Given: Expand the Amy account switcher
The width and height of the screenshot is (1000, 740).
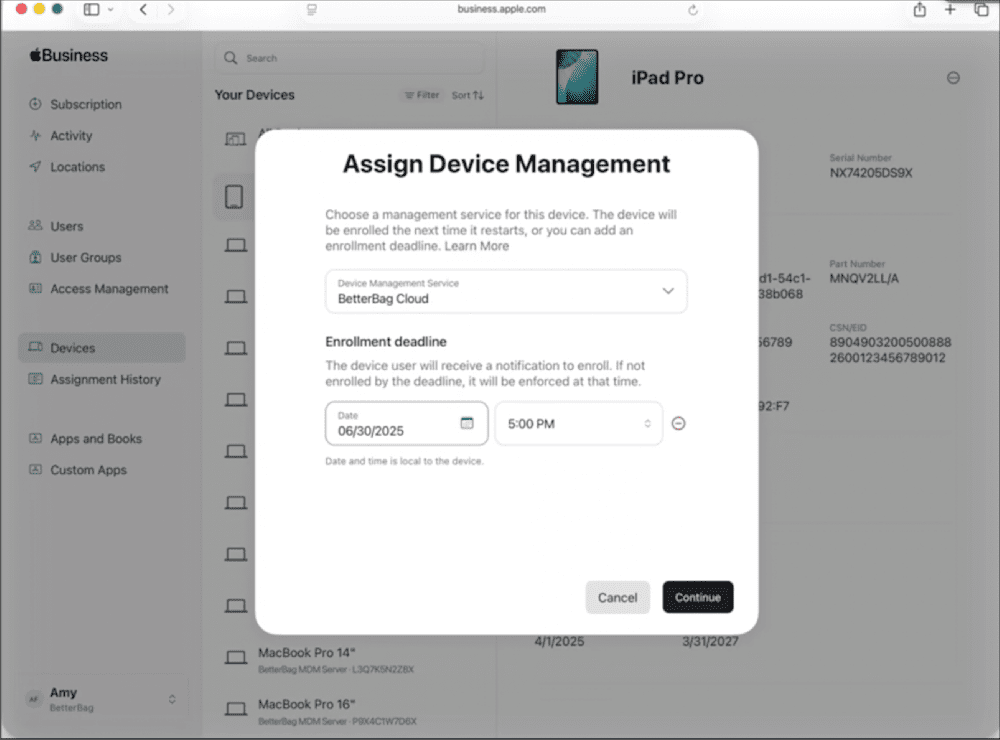Looking at the screenshot, I should tap(172, 699).
